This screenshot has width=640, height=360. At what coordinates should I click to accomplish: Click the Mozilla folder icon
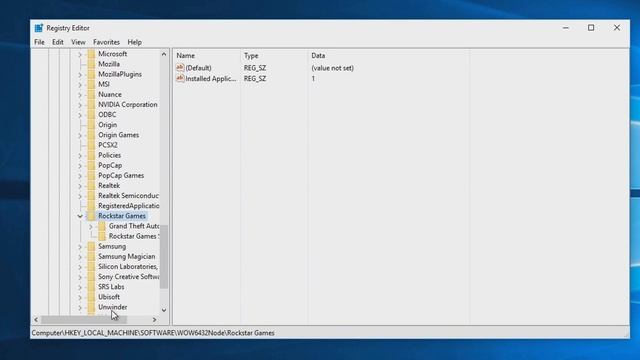(x=91, y=64)
